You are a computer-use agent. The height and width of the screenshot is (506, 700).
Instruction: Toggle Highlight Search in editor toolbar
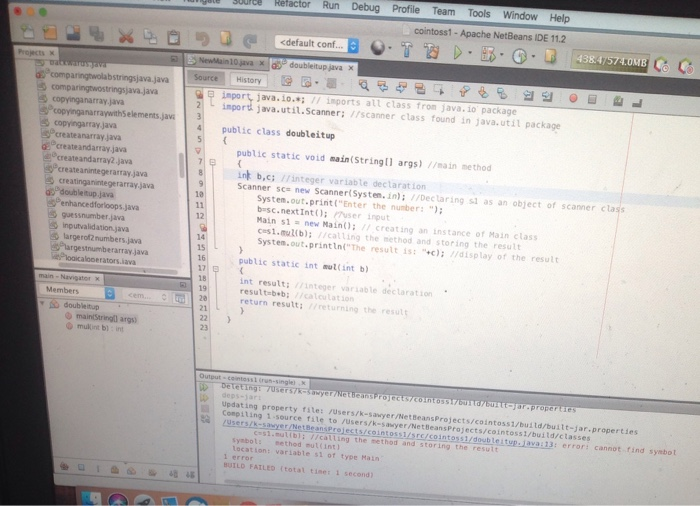pyautogui.click(x=420, y=88)
